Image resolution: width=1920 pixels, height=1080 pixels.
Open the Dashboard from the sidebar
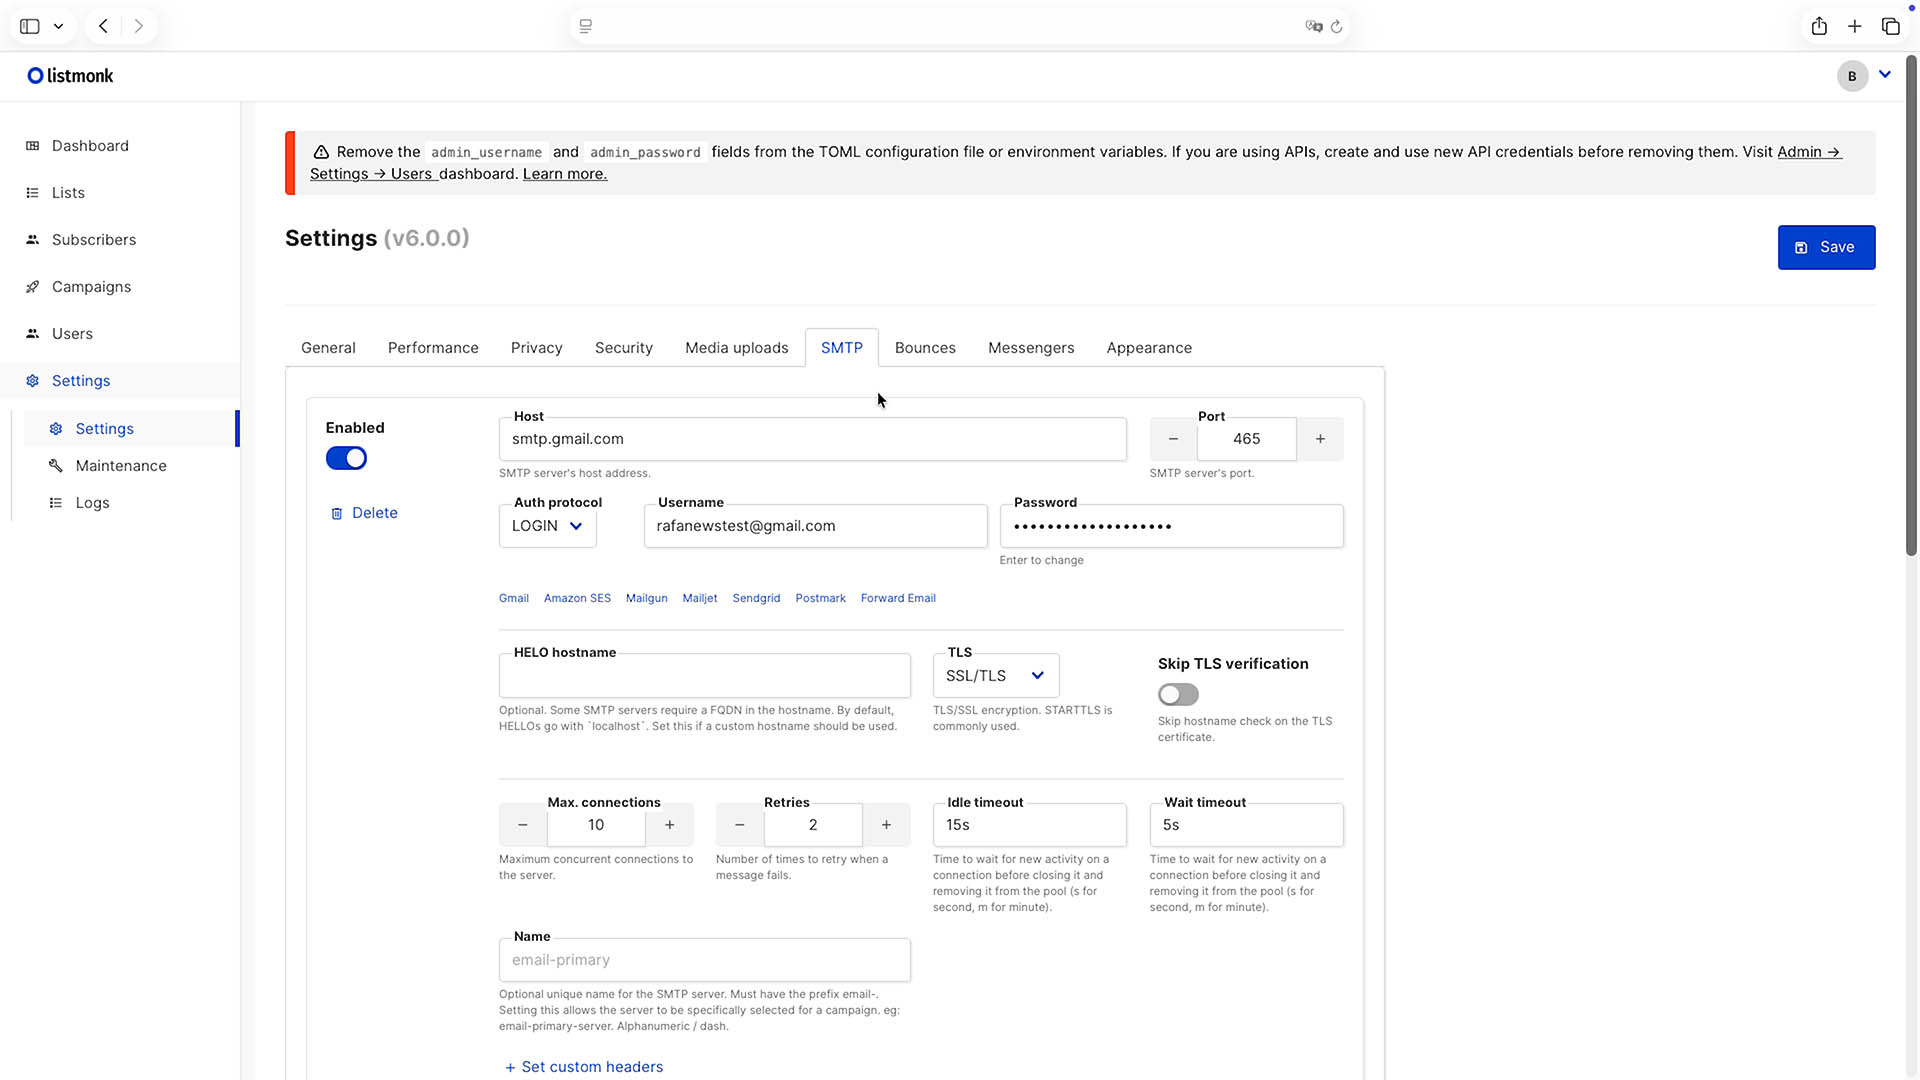click(33, 145)
